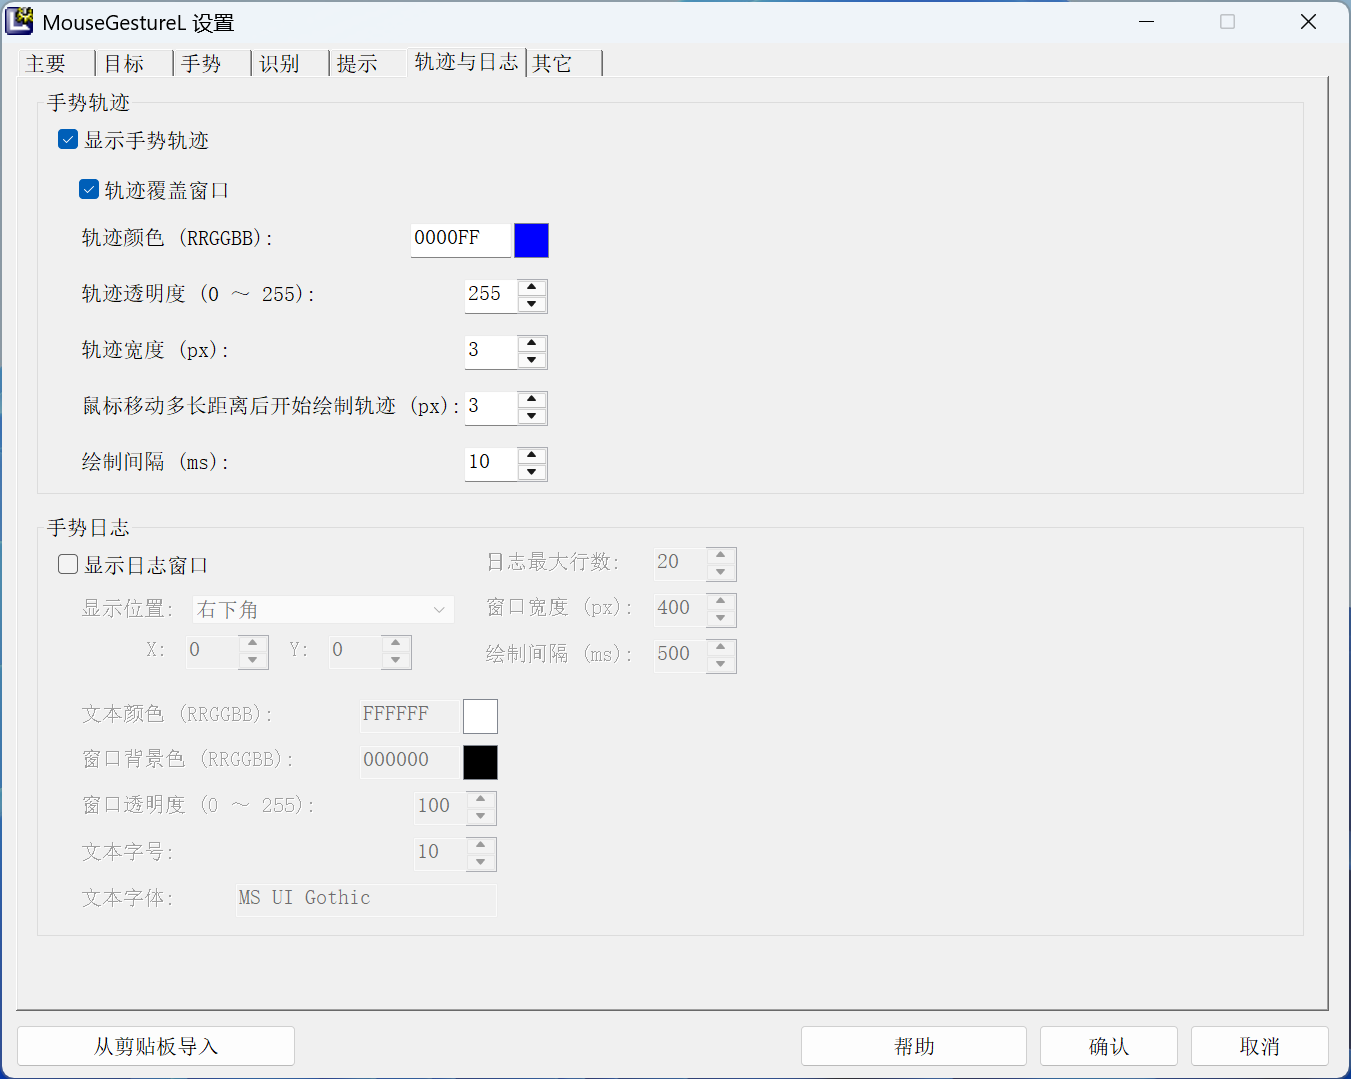The width and height of the screenshot is (1351, 1079).
Task: Click the MouseGestureL title bar icon
Action: 19,21
